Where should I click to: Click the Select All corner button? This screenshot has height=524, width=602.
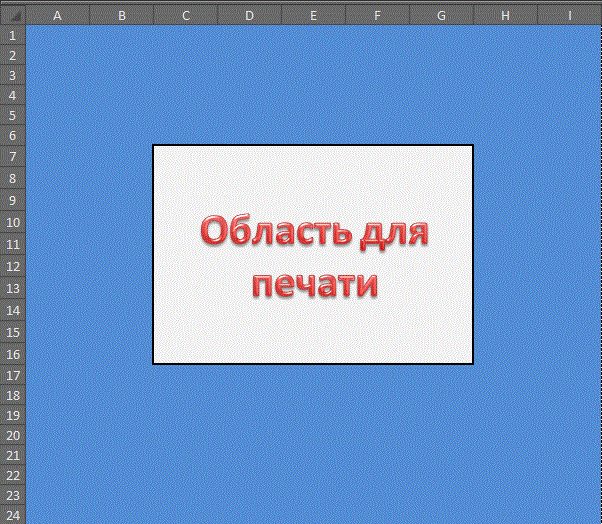click(x=12, y=16)
